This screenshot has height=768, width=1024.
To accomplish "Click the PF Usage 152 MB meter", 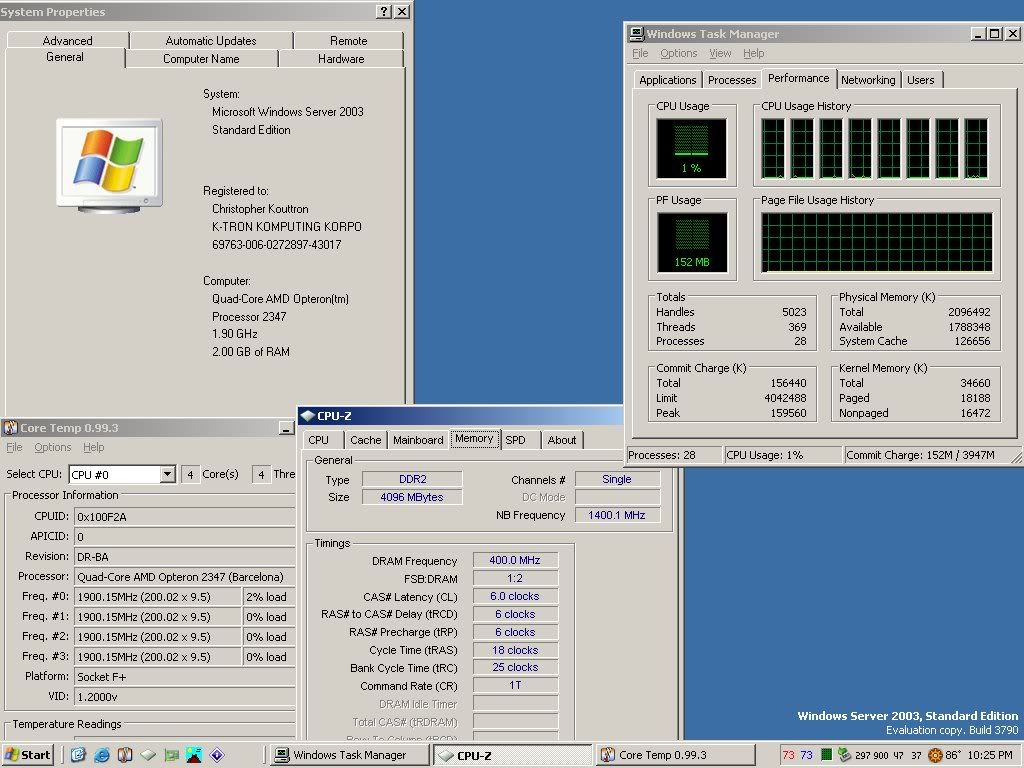I will click(692, 242).
